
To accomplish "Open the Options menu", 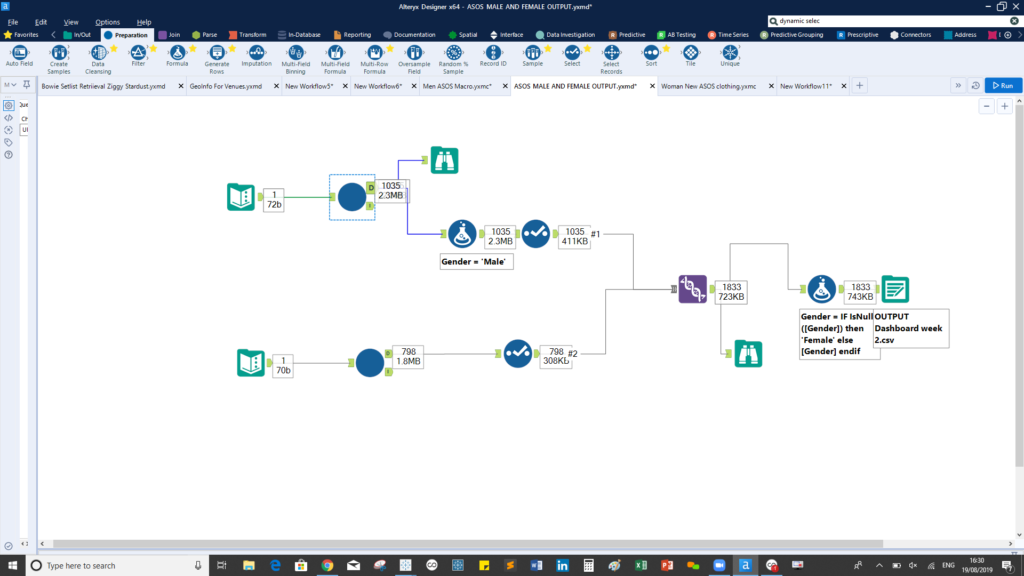I will click(107, 21).
